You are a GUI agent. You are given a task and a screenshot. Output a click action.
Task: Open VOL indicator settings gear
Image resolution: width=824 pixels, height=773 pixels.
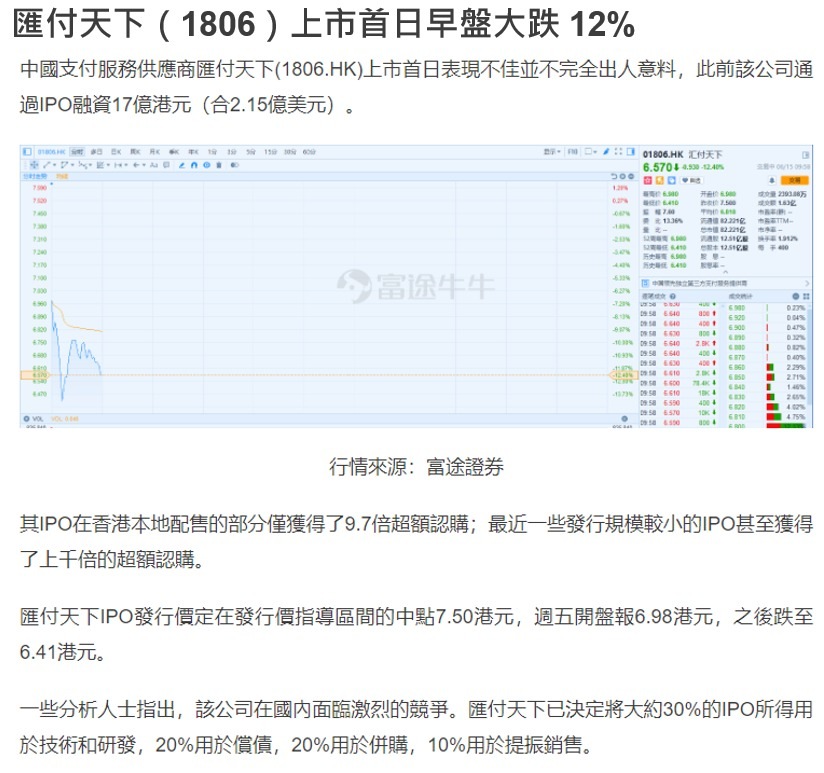tap(26, 419)
